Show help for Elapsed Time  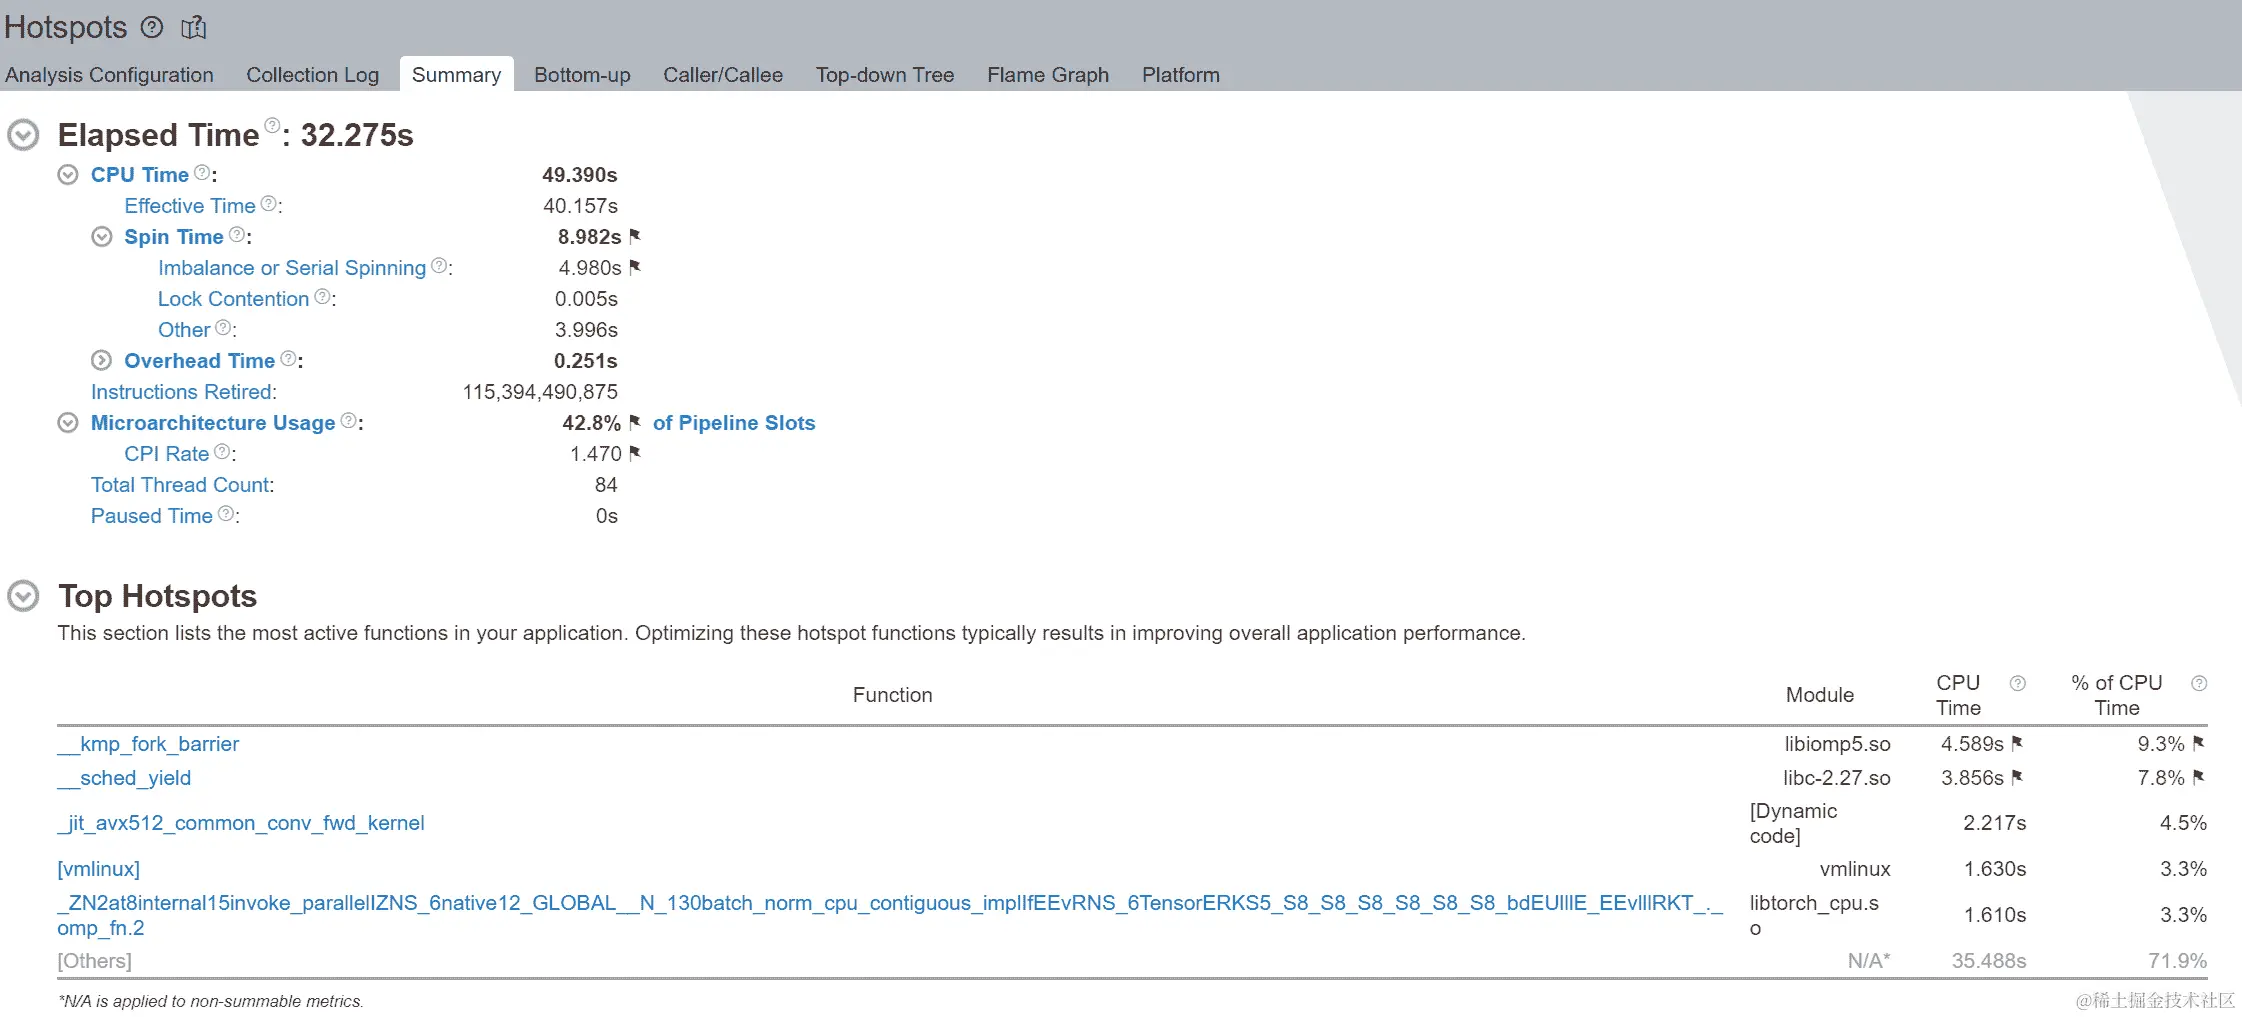click(x=272, y=125)
